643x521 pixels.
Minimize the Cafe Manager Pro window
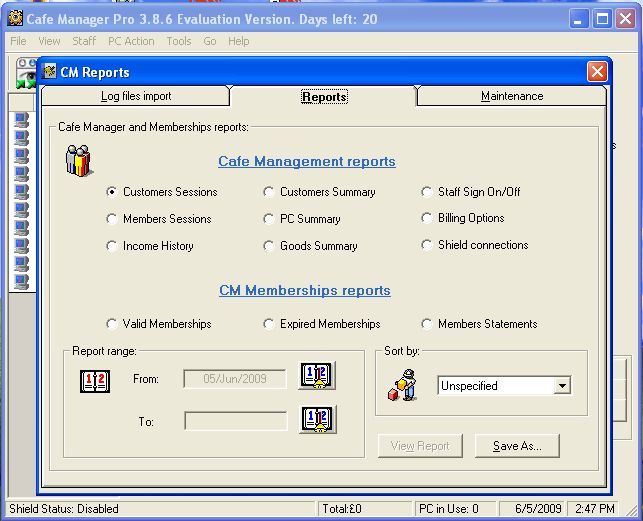[579, 19]
